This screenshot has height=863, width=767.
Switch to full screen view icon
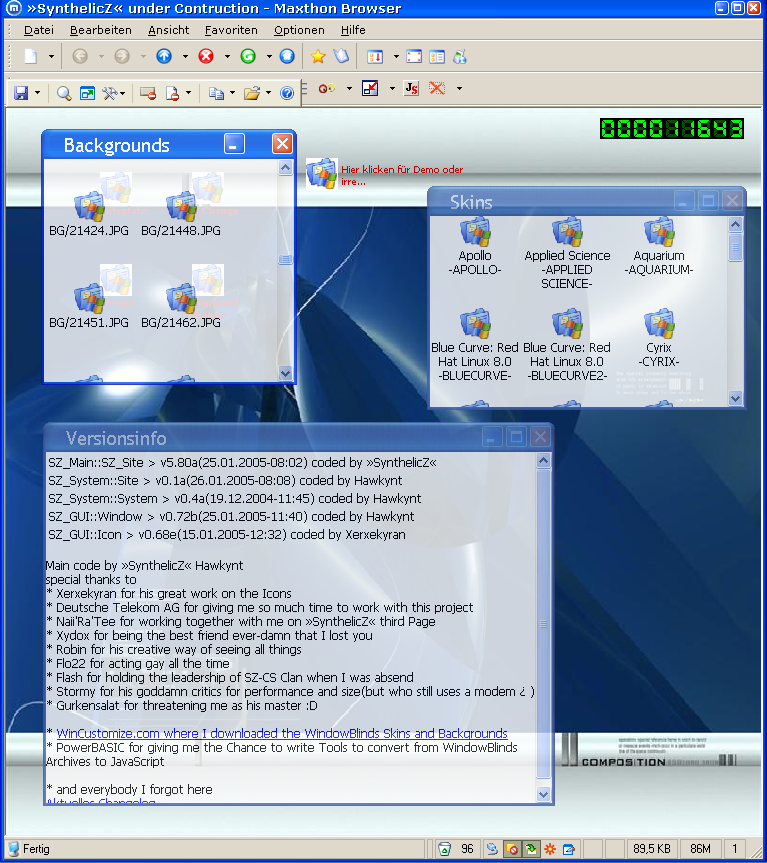(x=414, y=56)
